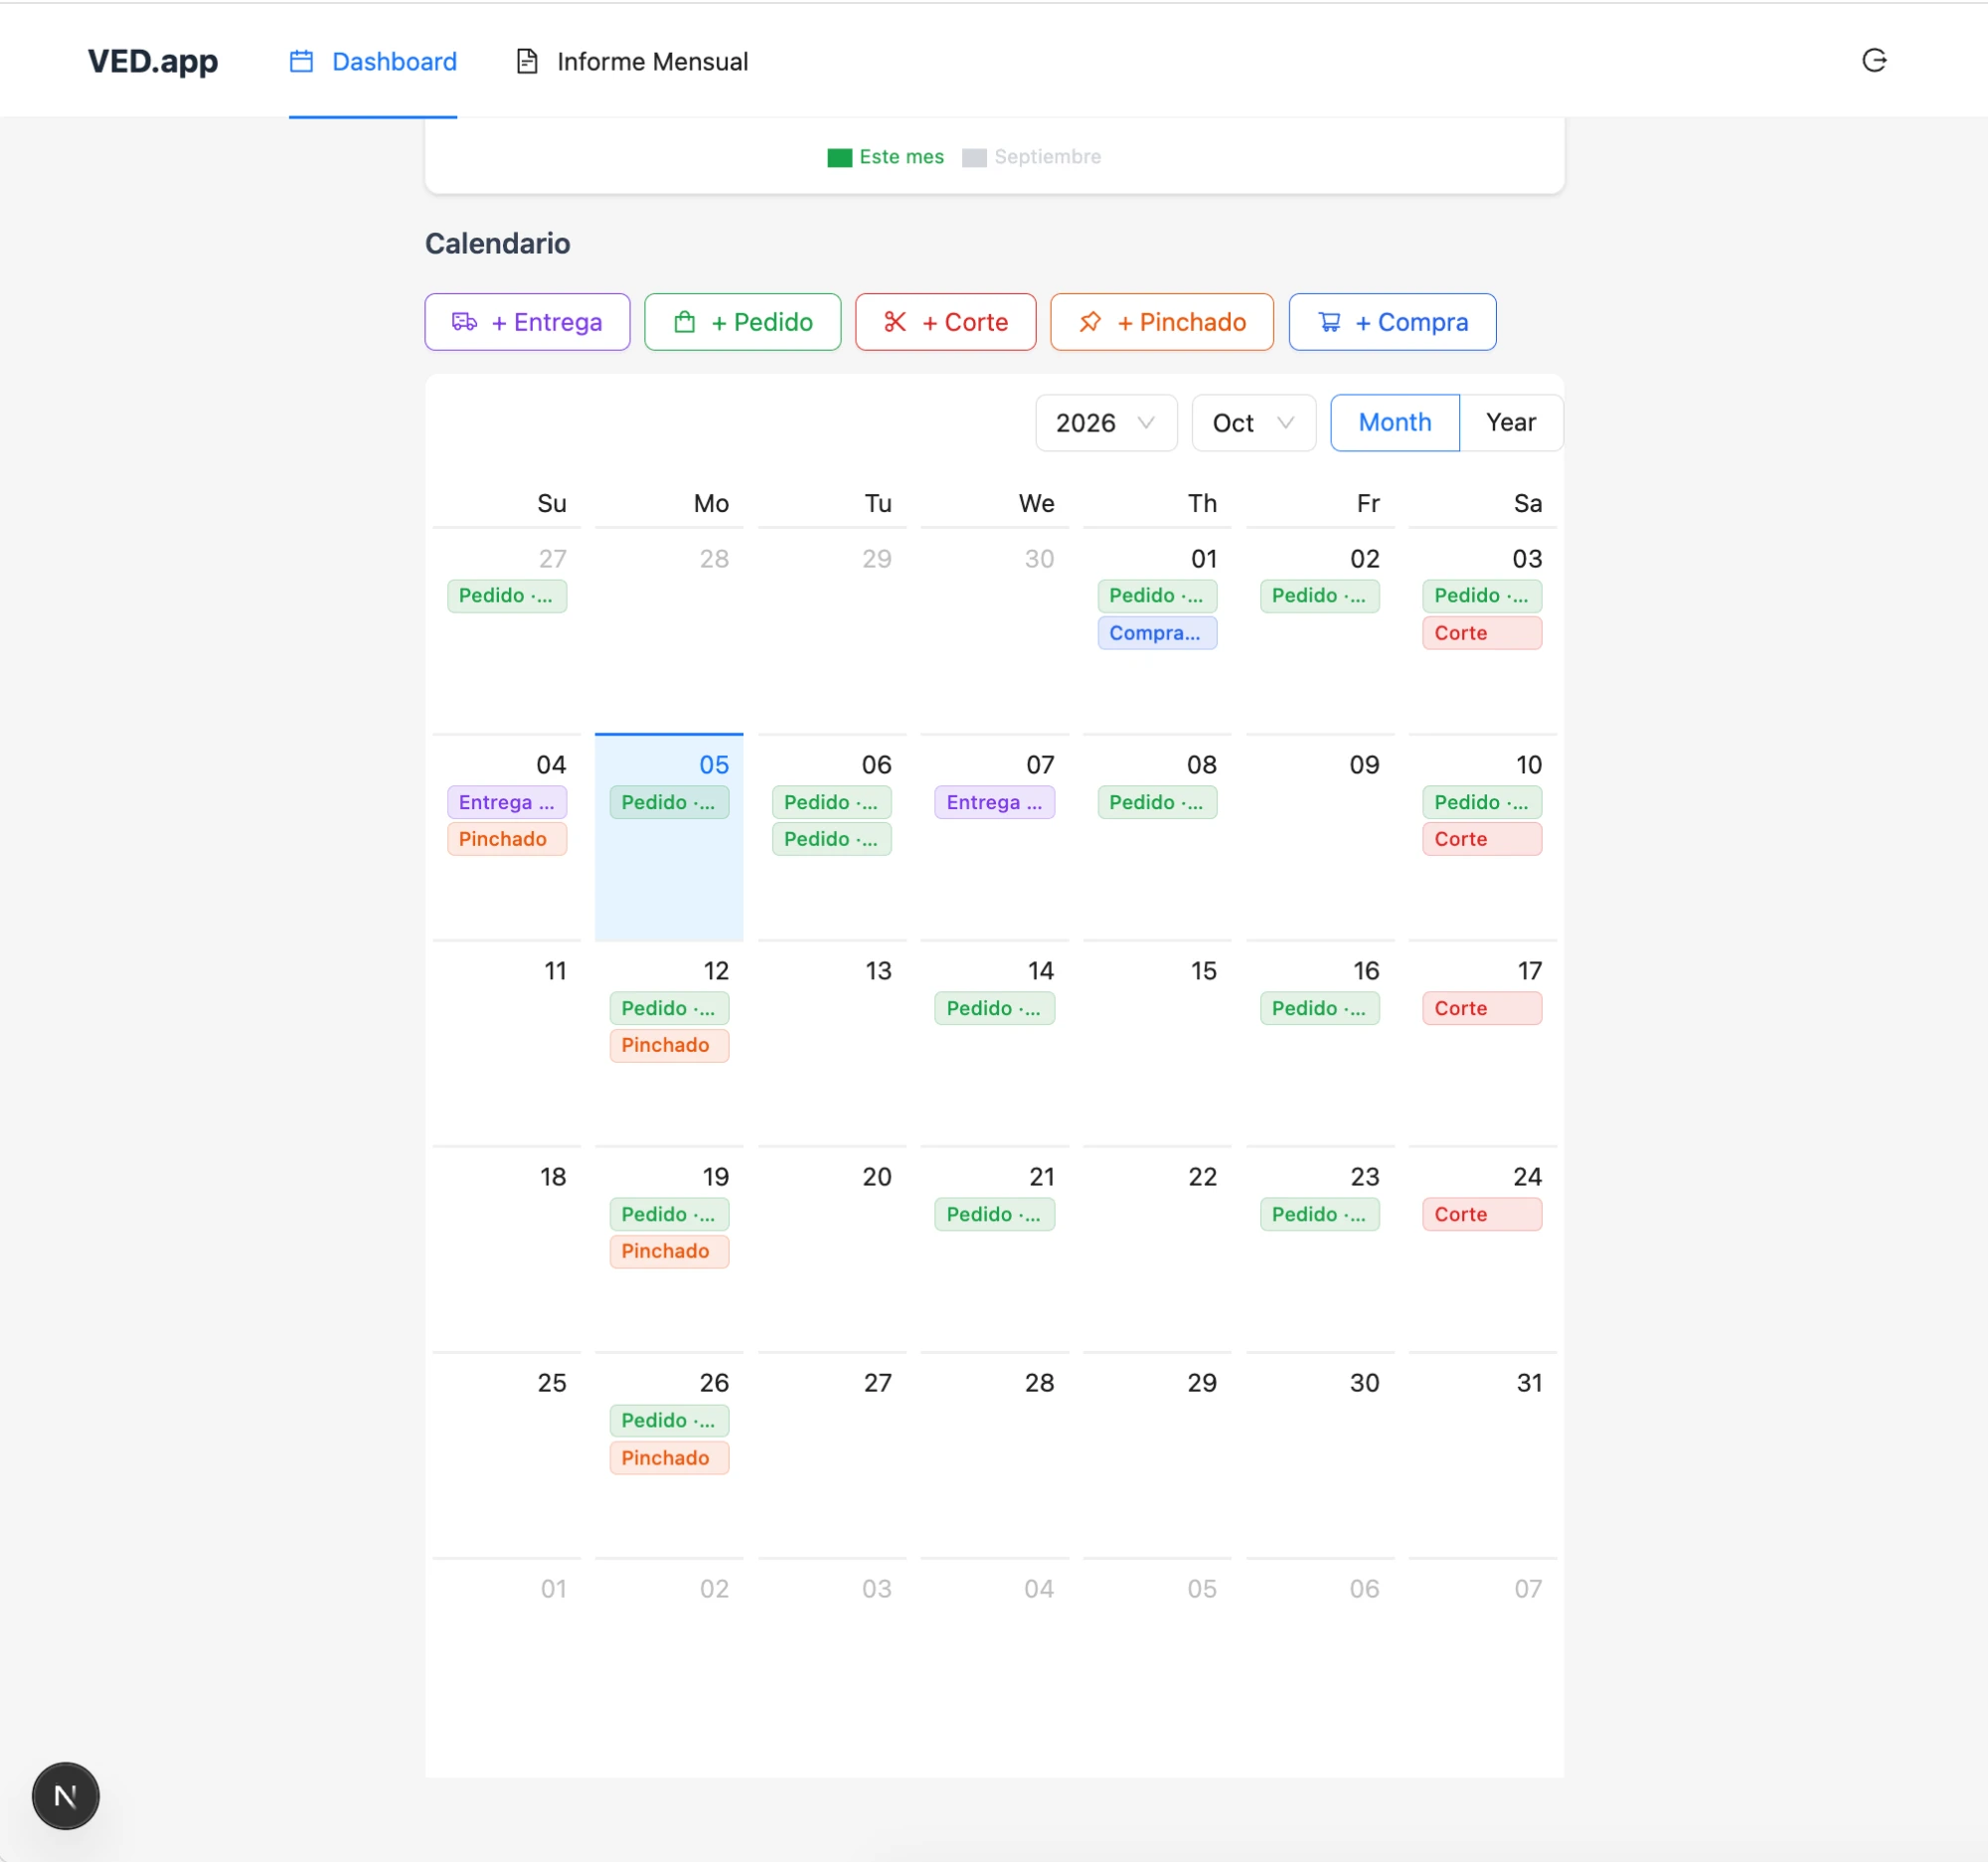This screenshot has height=1862, width=1988.
Task: Add a new Corte event
Action: click(945, 322)
